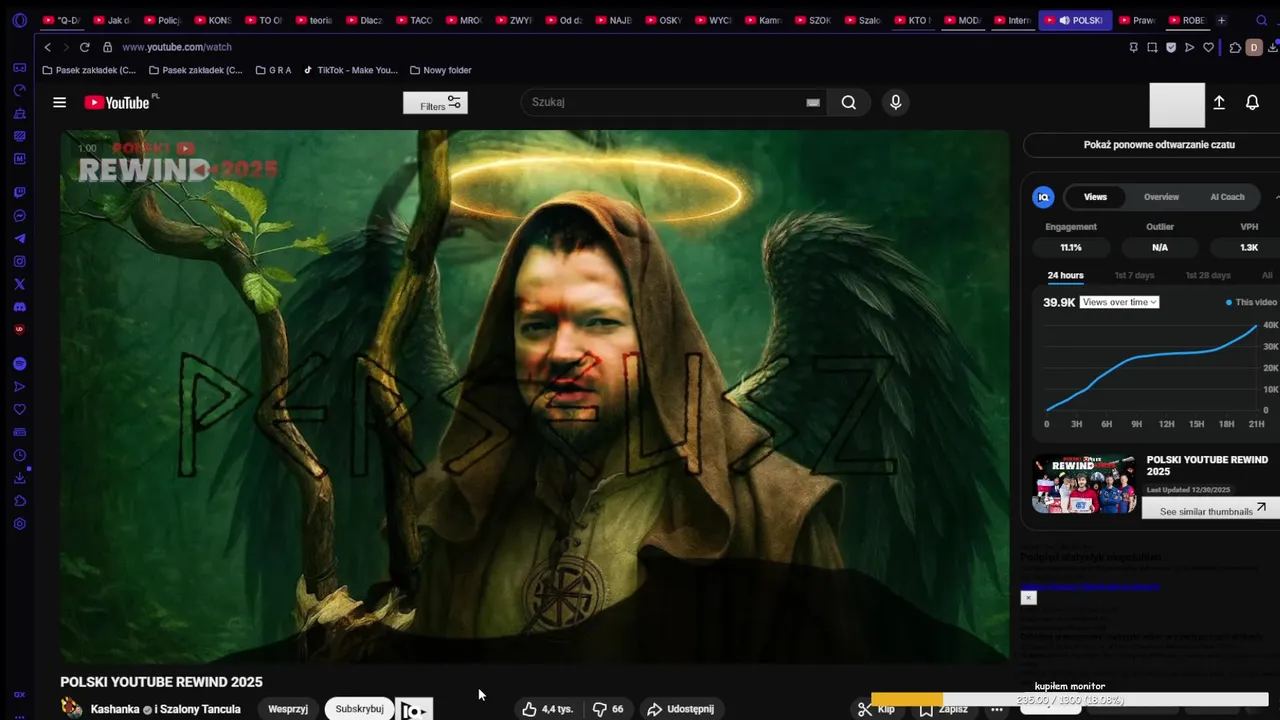Switch to the ROBE browser tab
1280x720 pixels.
(1187, 20)
